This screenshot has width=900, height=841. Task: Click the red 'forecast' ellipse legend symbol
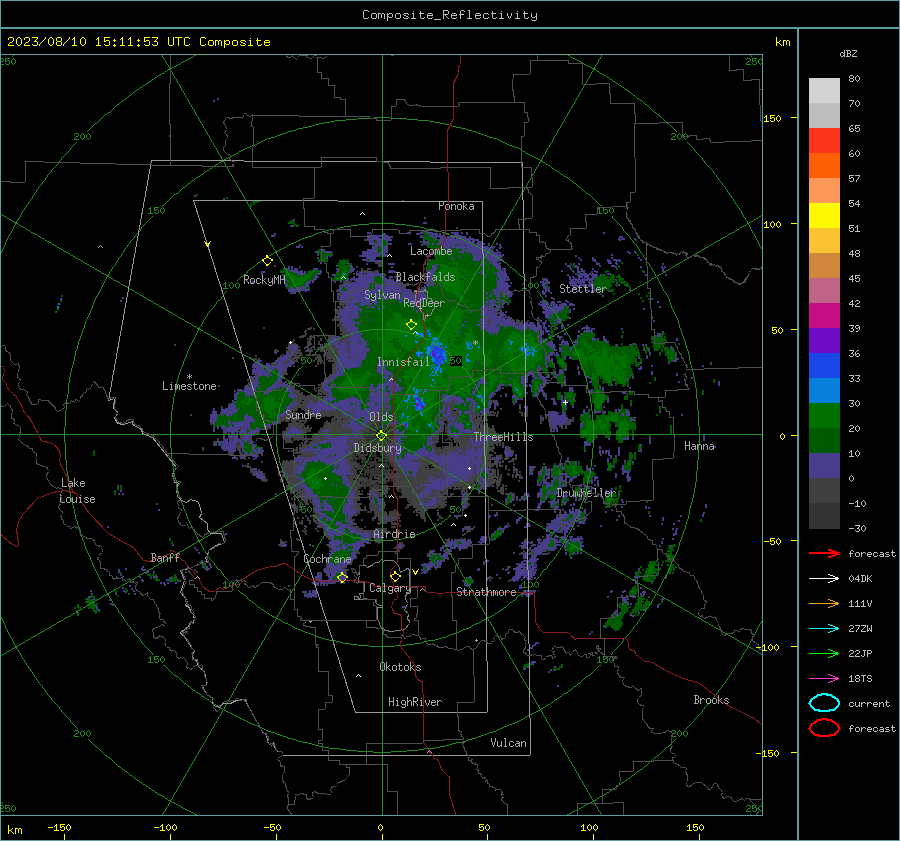(x=824, y=728)
